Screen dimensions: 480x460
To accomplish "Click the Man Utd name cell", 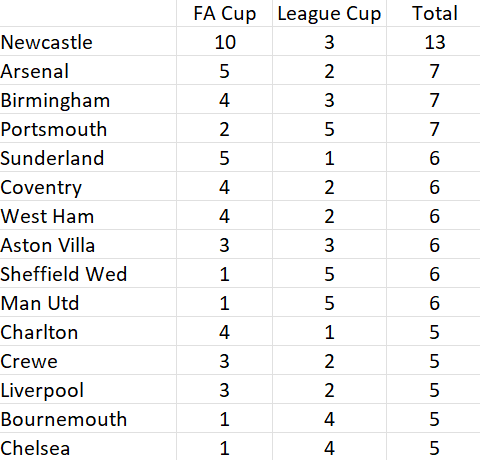I will 88,302.
